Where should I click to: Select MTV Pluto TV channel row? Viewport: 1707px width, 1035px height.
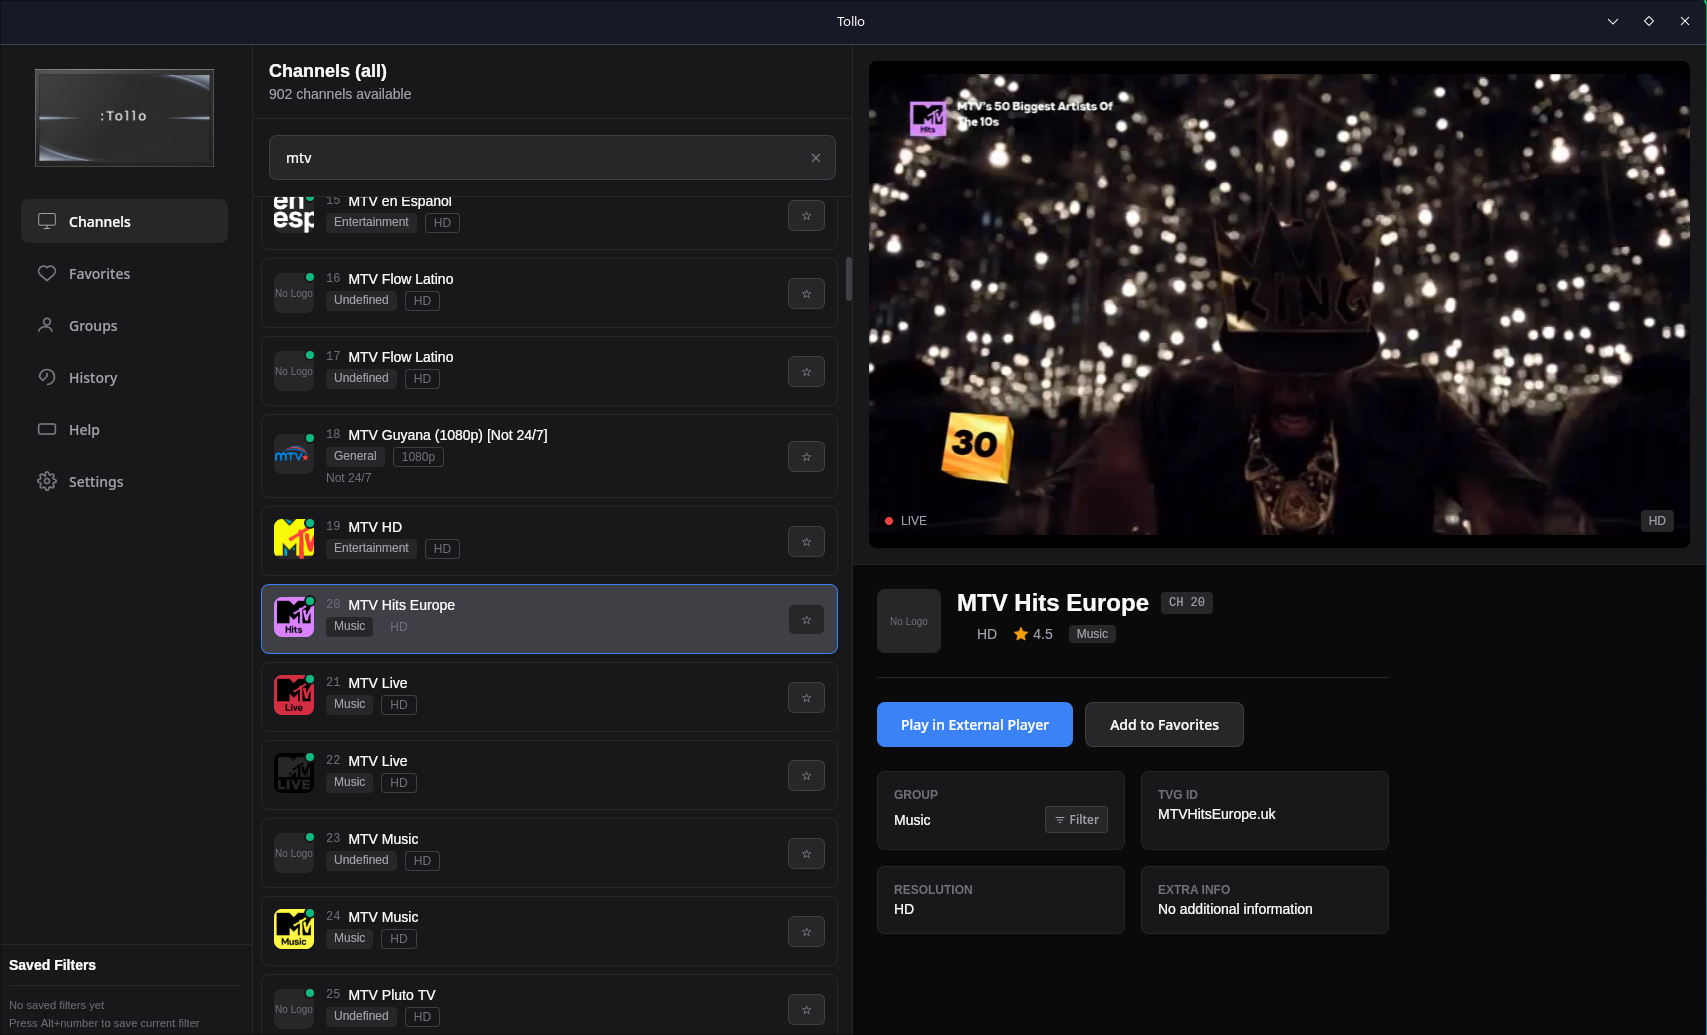coord(549,1005)
